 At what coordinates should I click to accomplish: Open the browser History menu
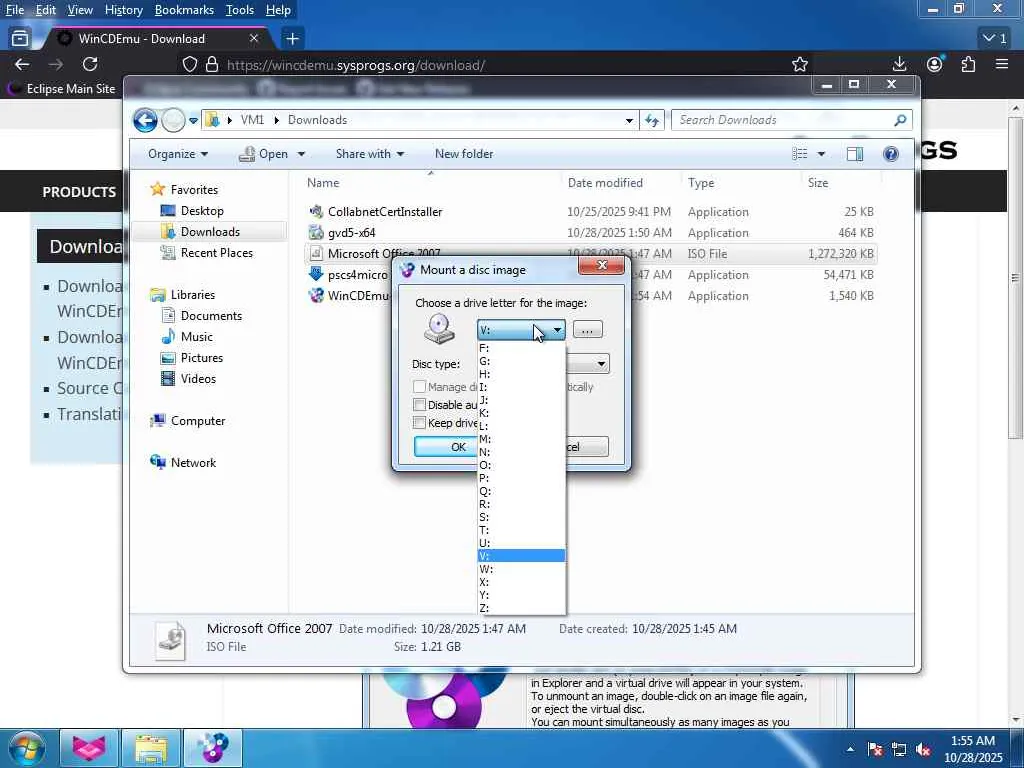(x=123, y=10)
